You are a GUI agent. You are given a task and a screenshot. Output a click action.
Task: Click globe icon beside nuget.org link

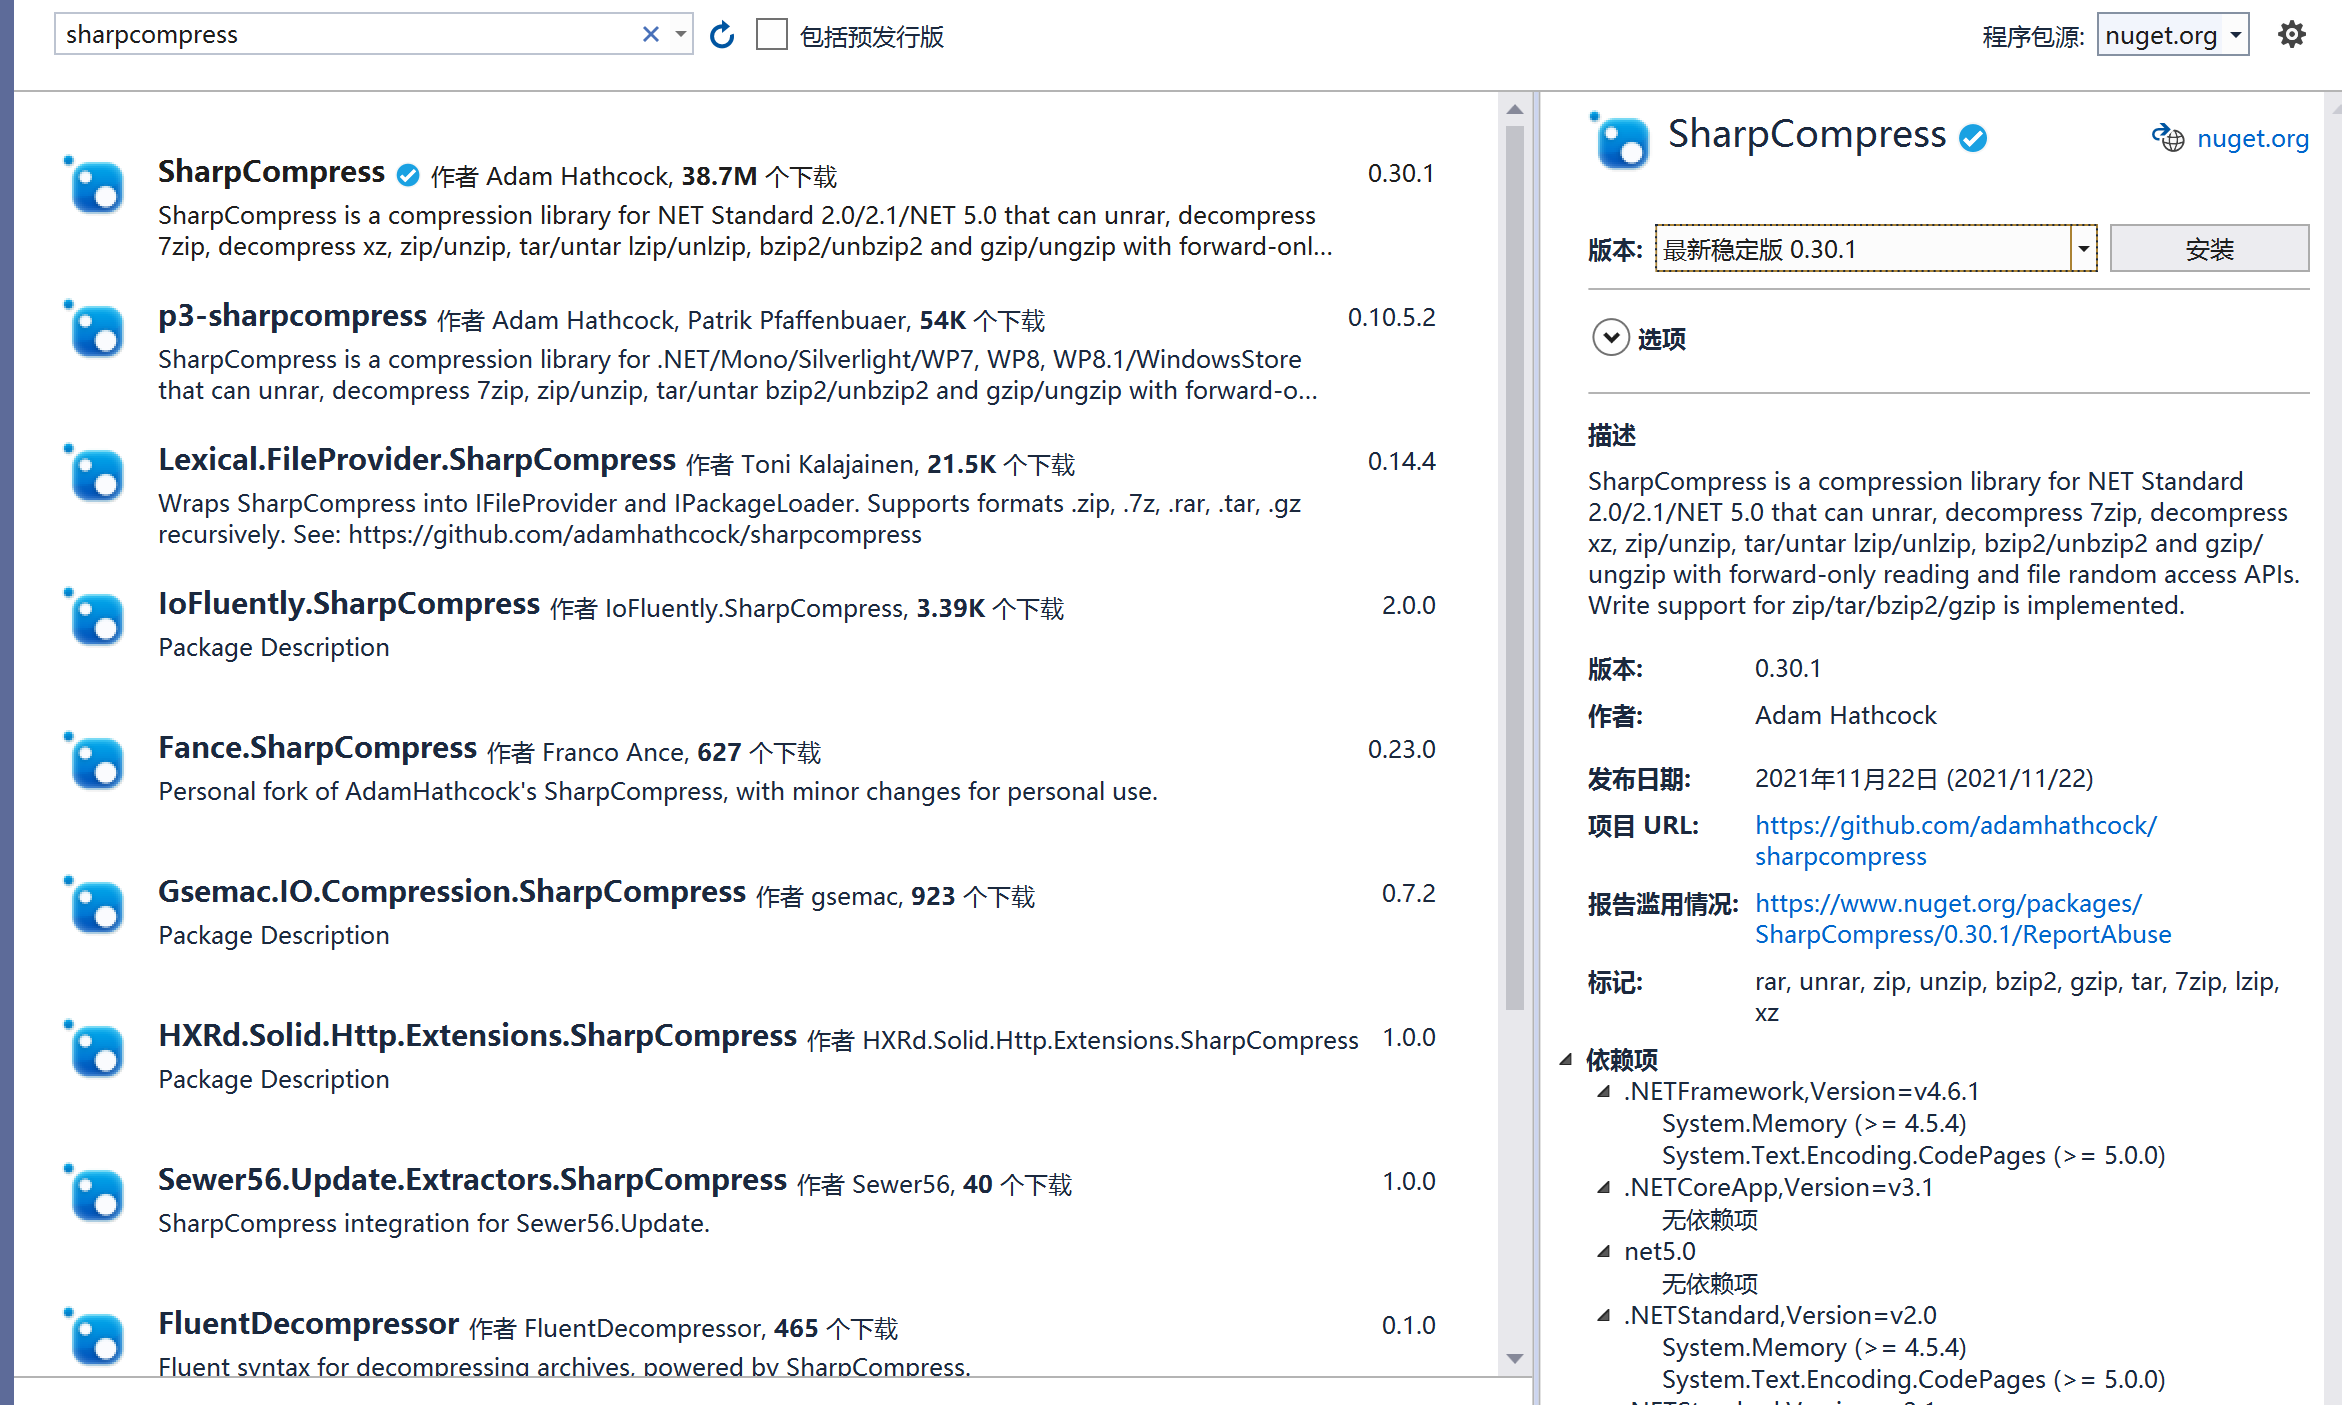[x=2168, y=138]
